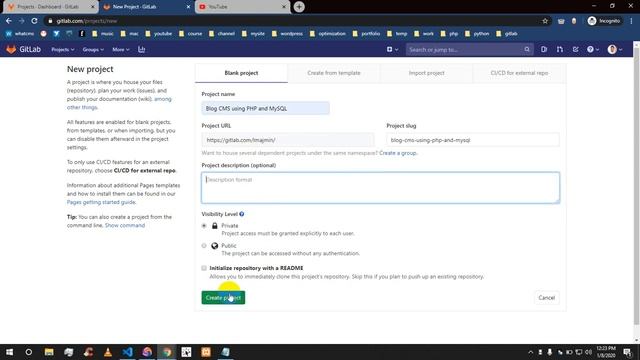Launch VLC from the taskbar

[x=108, y=352]
